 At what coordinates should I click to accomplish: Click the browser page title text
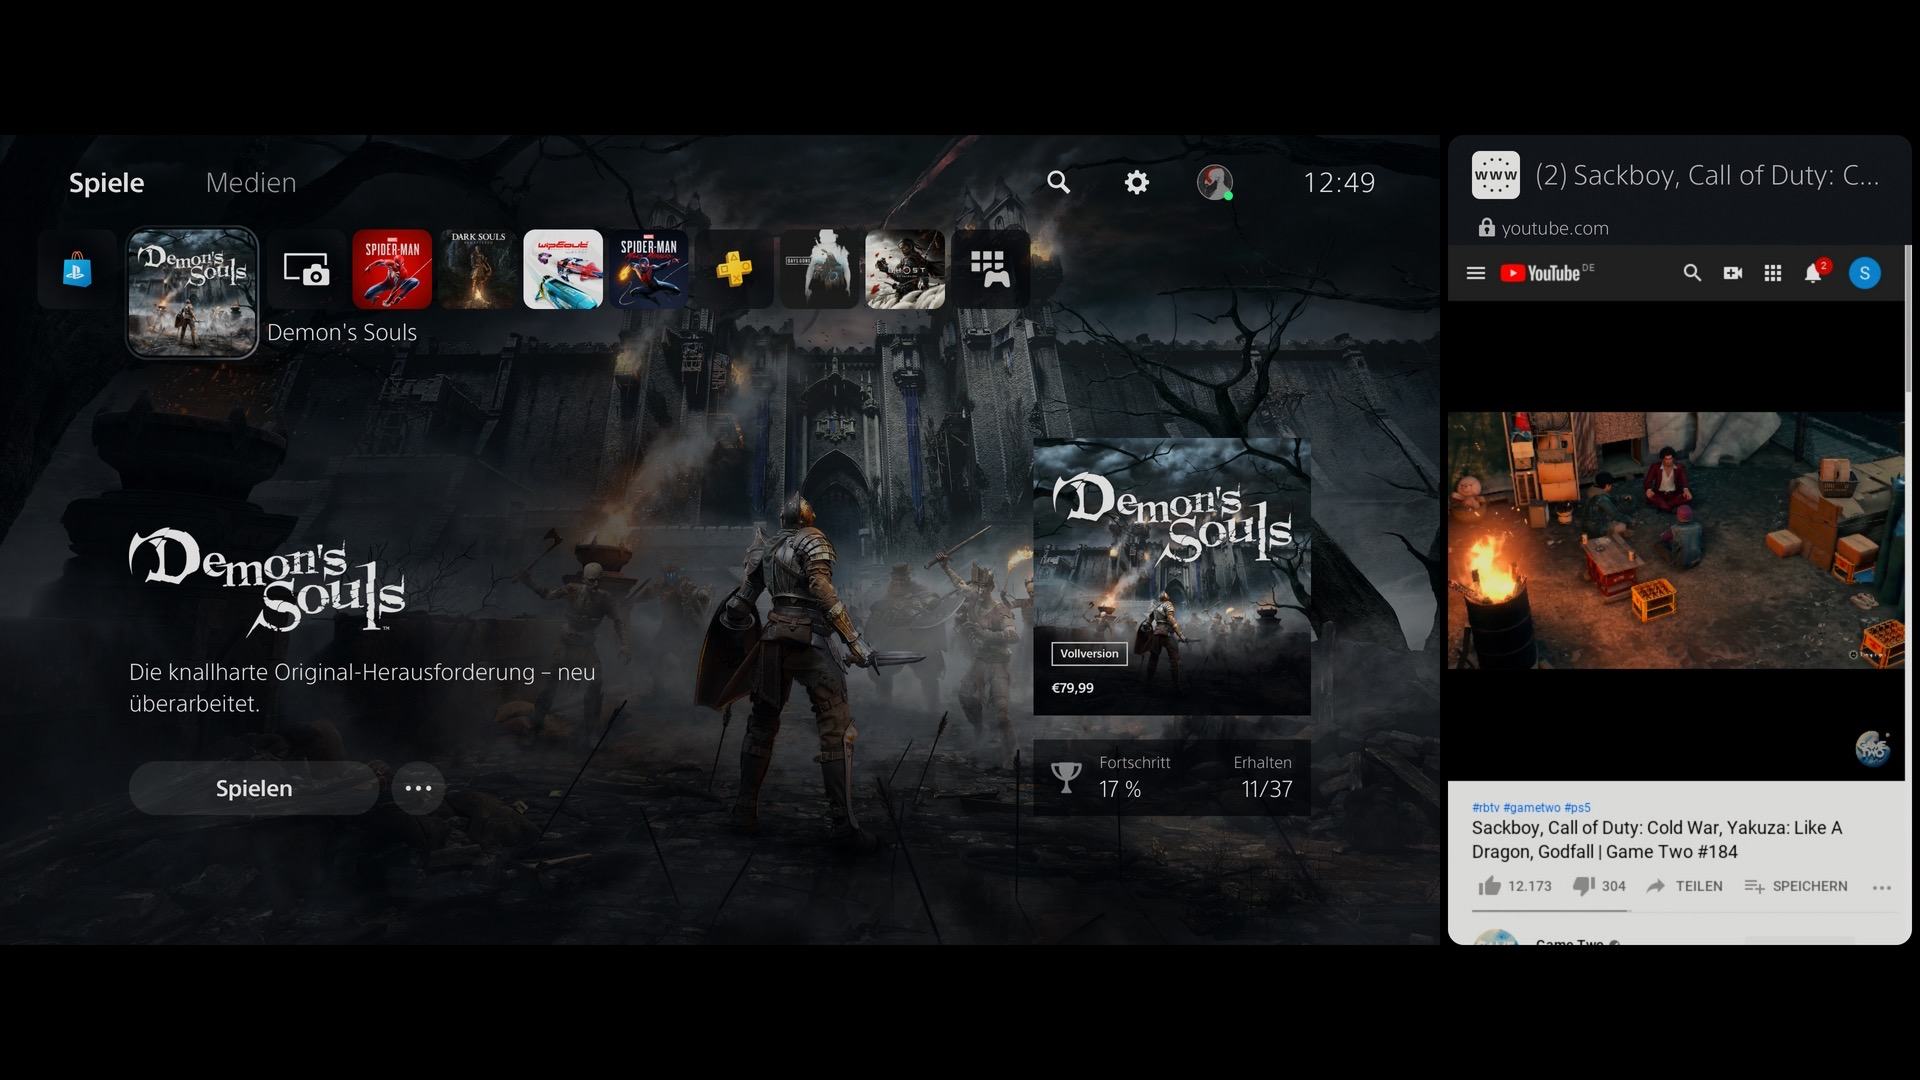point(1707,175)
